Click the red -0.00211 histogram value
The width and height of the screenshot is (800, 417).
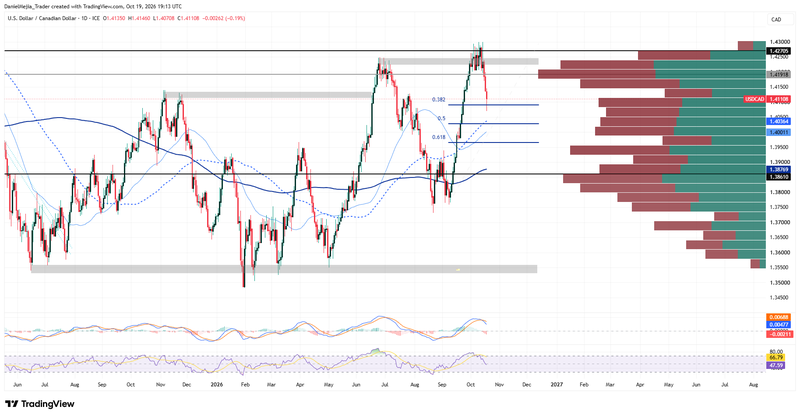[x=779, y=334]
